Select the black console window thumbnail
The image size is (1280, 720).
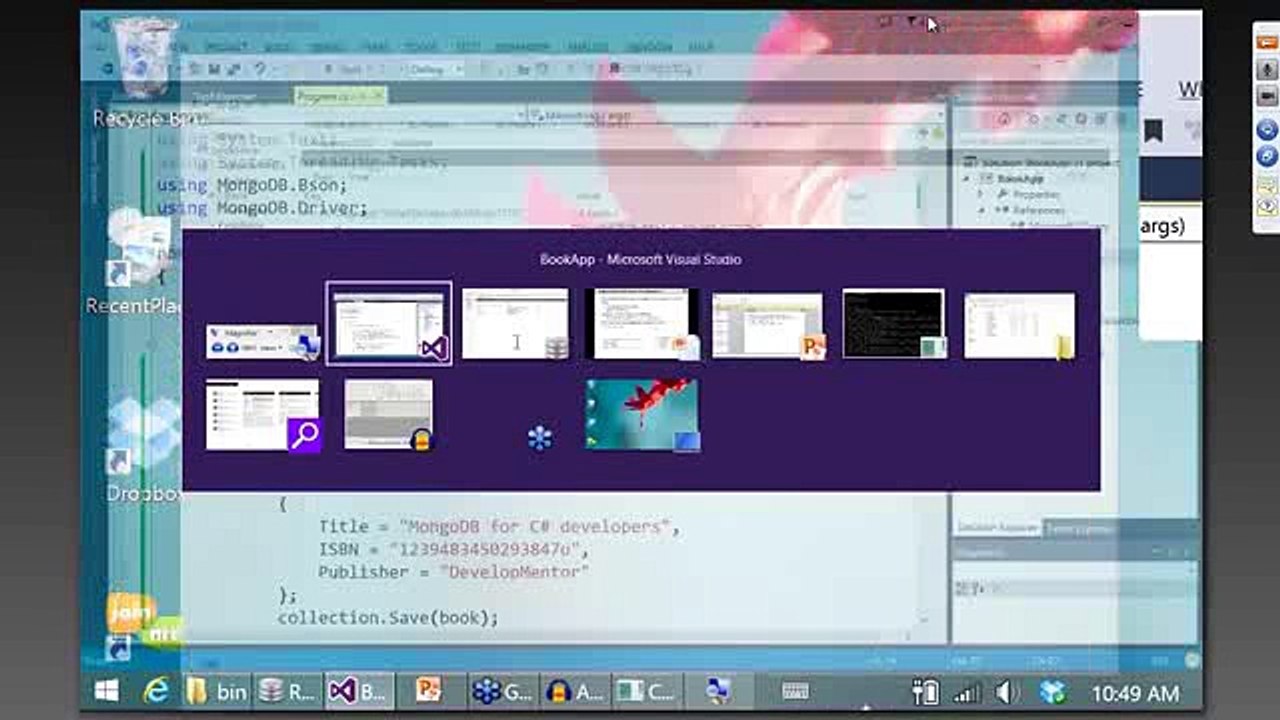894,324
